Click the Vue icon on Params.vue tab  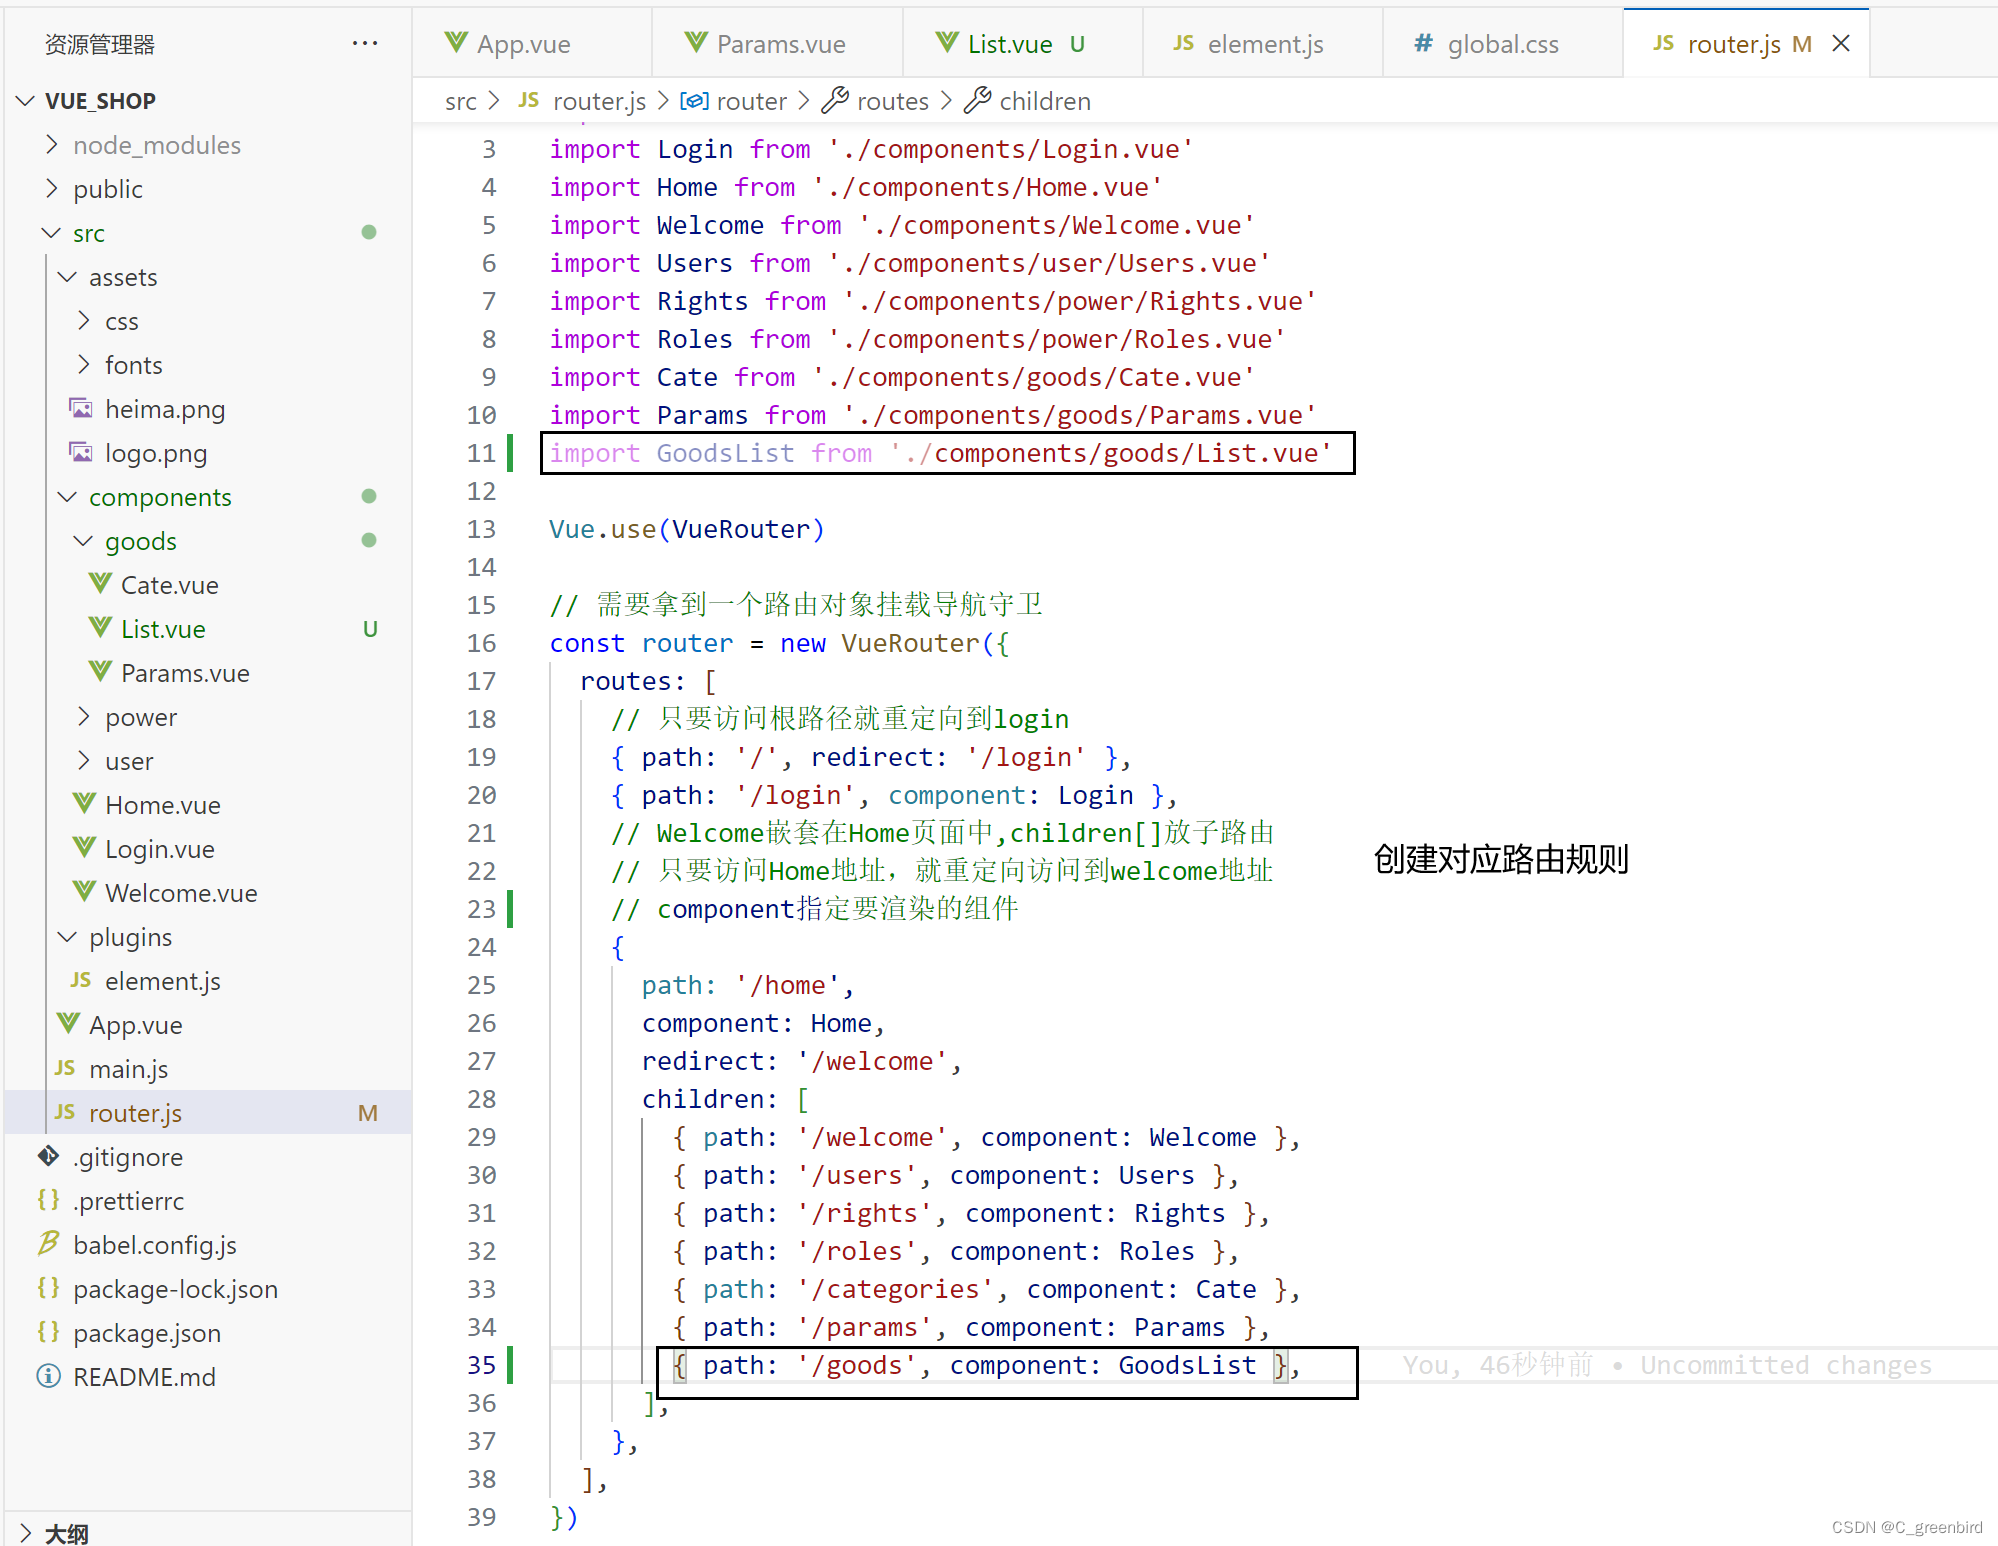tap(696, 42)
